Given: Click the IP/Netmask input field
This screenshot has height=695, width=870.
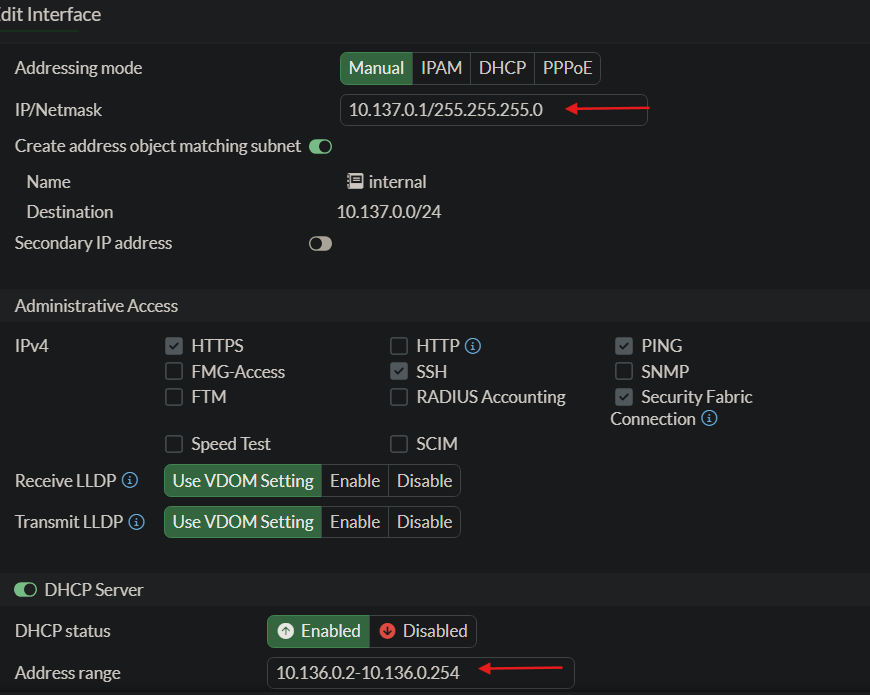Looking at the screenshot, I should [494, 110].
